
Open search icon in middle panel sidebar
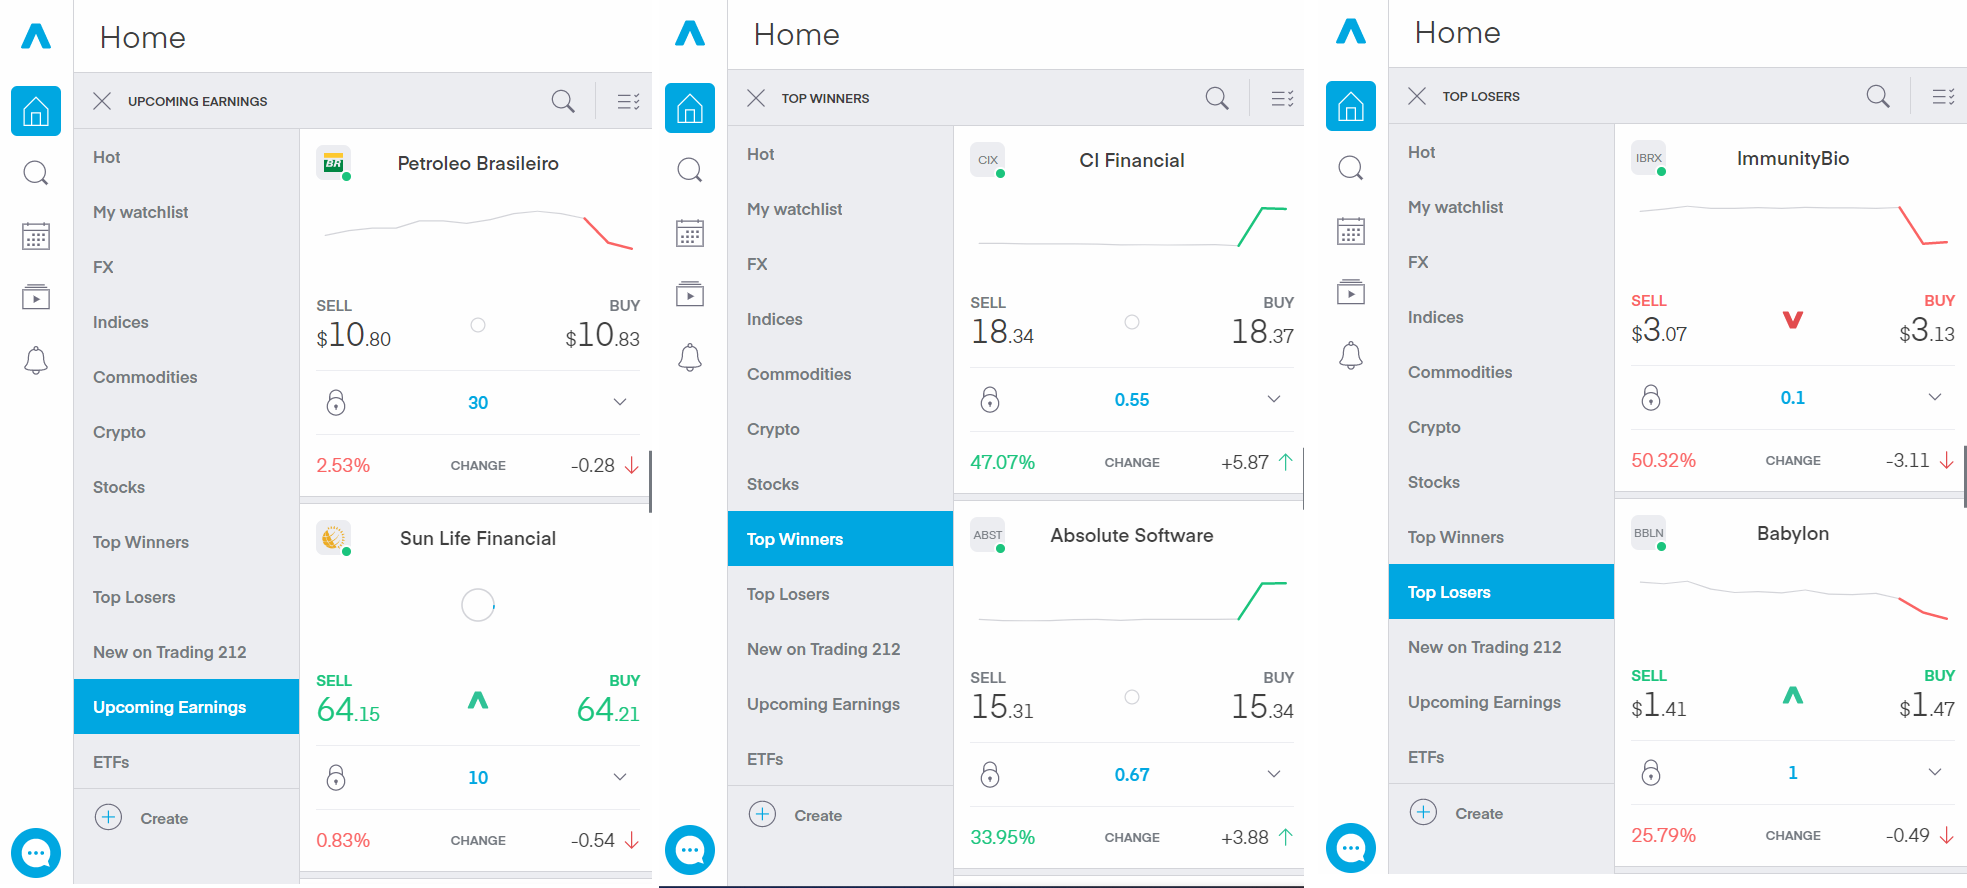(x=690, y=170)
